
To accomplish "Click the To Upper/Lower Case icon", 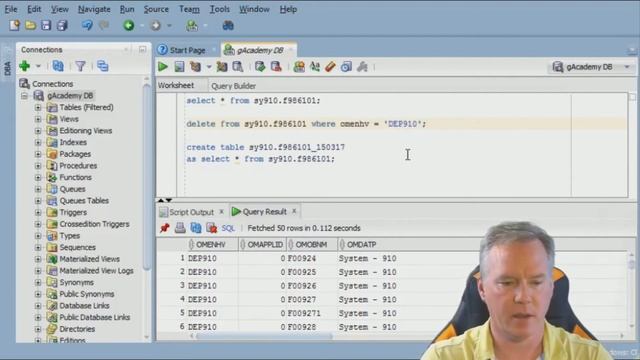I will (x=315, y=67).
